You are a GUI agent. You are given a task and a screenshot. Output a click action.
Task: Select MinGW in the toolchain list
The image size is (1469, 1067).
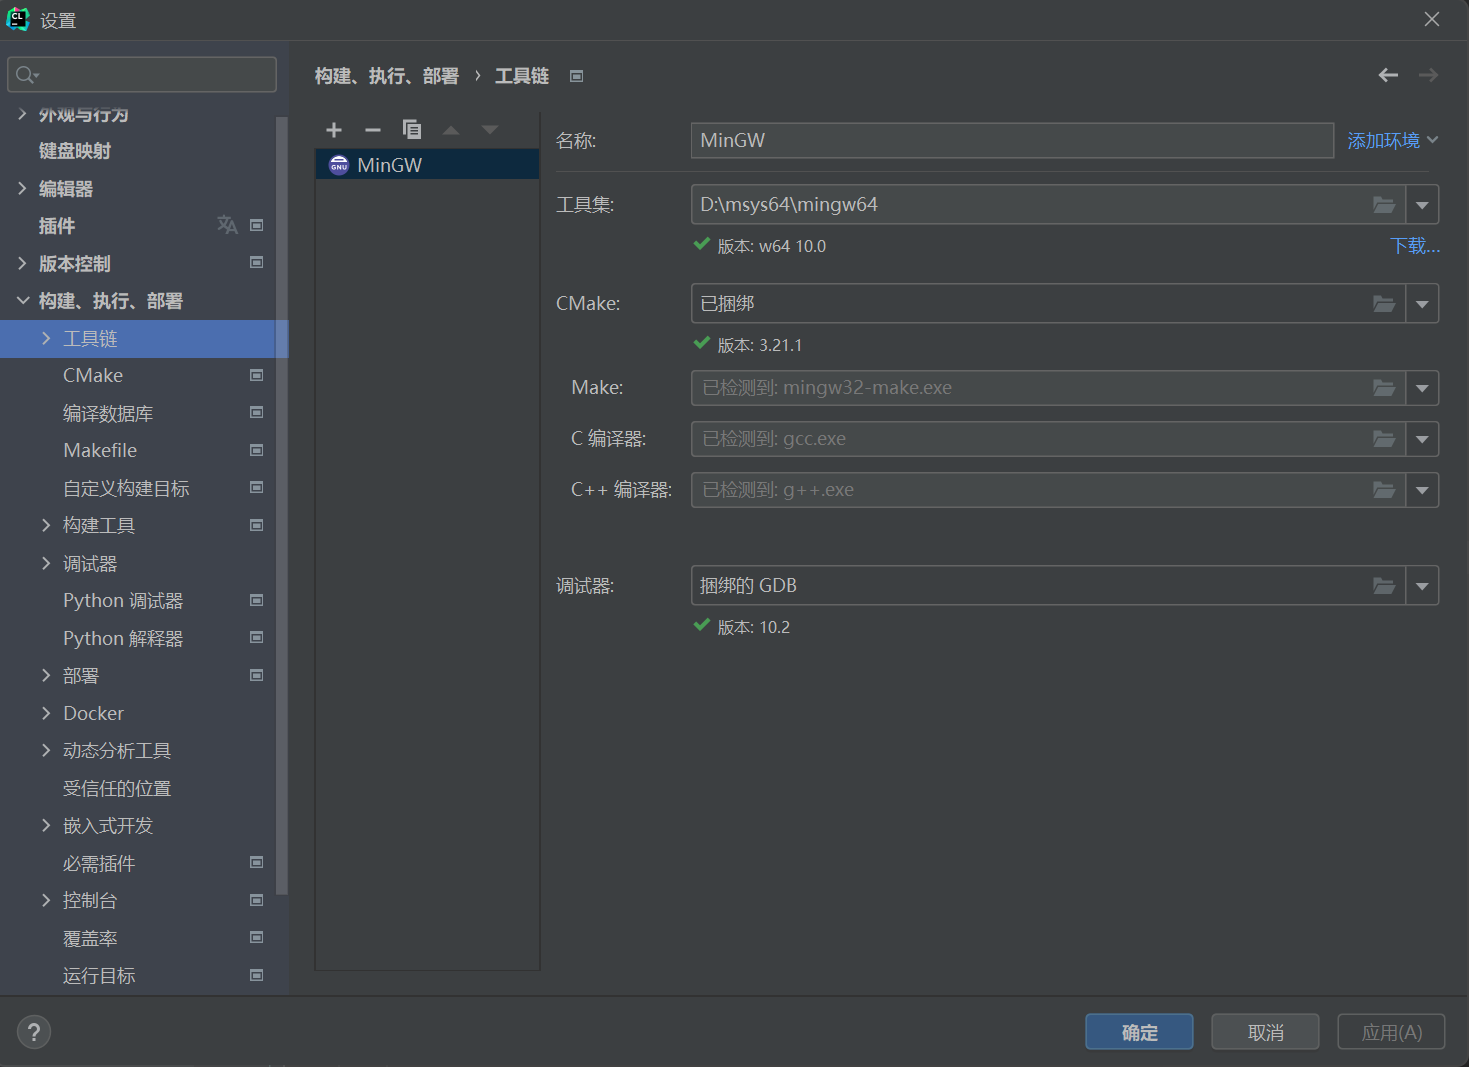pyautogui.click(x=428, y=165)
